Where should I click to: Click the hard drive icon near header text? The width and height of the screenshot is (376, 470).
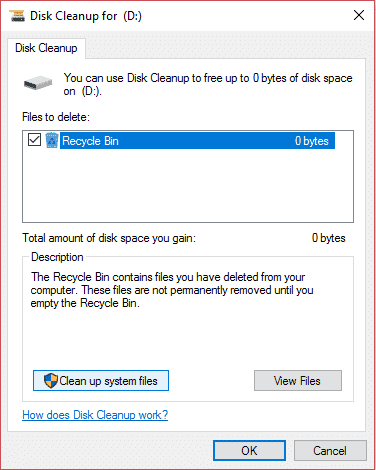[38, 83]
